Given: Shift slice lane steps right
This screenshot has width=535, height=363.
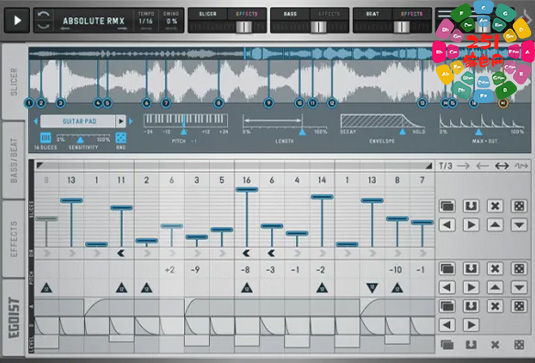Looking at the screenshot, I should click(471, 225).
